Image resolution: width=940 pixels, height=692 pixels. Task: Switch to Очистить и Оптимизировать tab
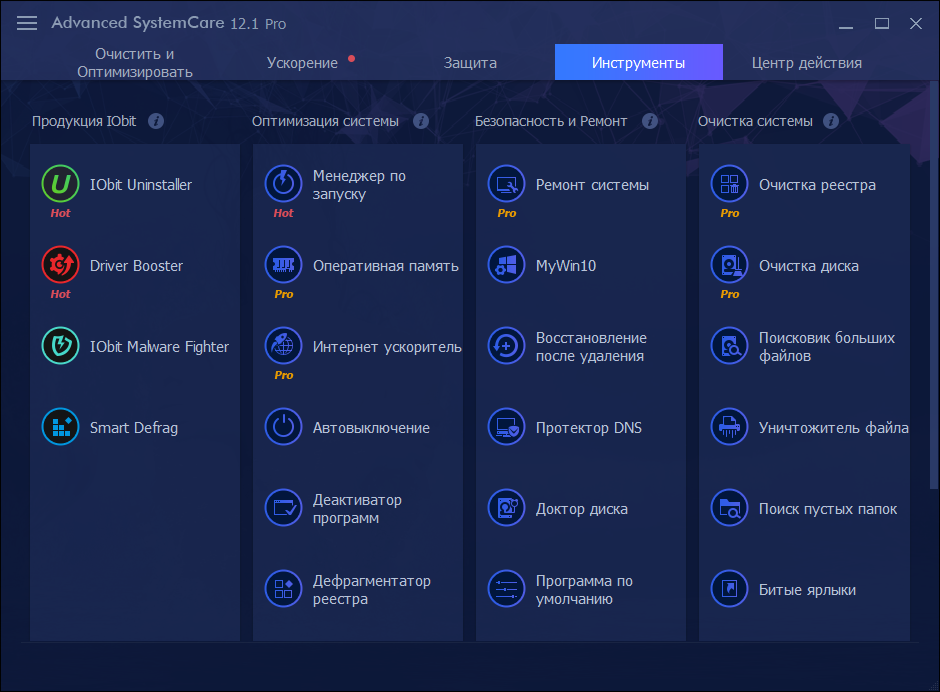pyautogui.click(x=135, y=62)
